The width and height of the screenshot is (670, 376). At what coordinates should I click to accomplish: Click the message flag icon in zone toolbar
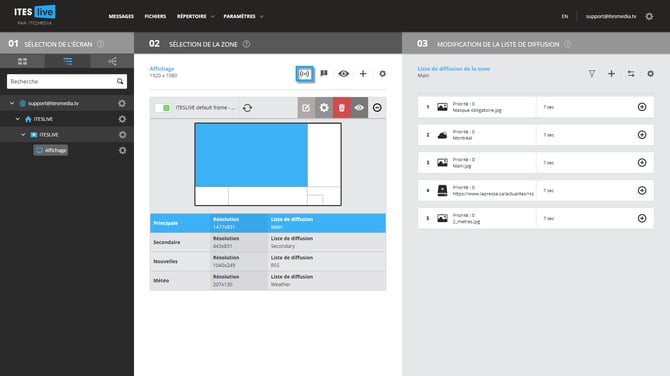point(324,73)
